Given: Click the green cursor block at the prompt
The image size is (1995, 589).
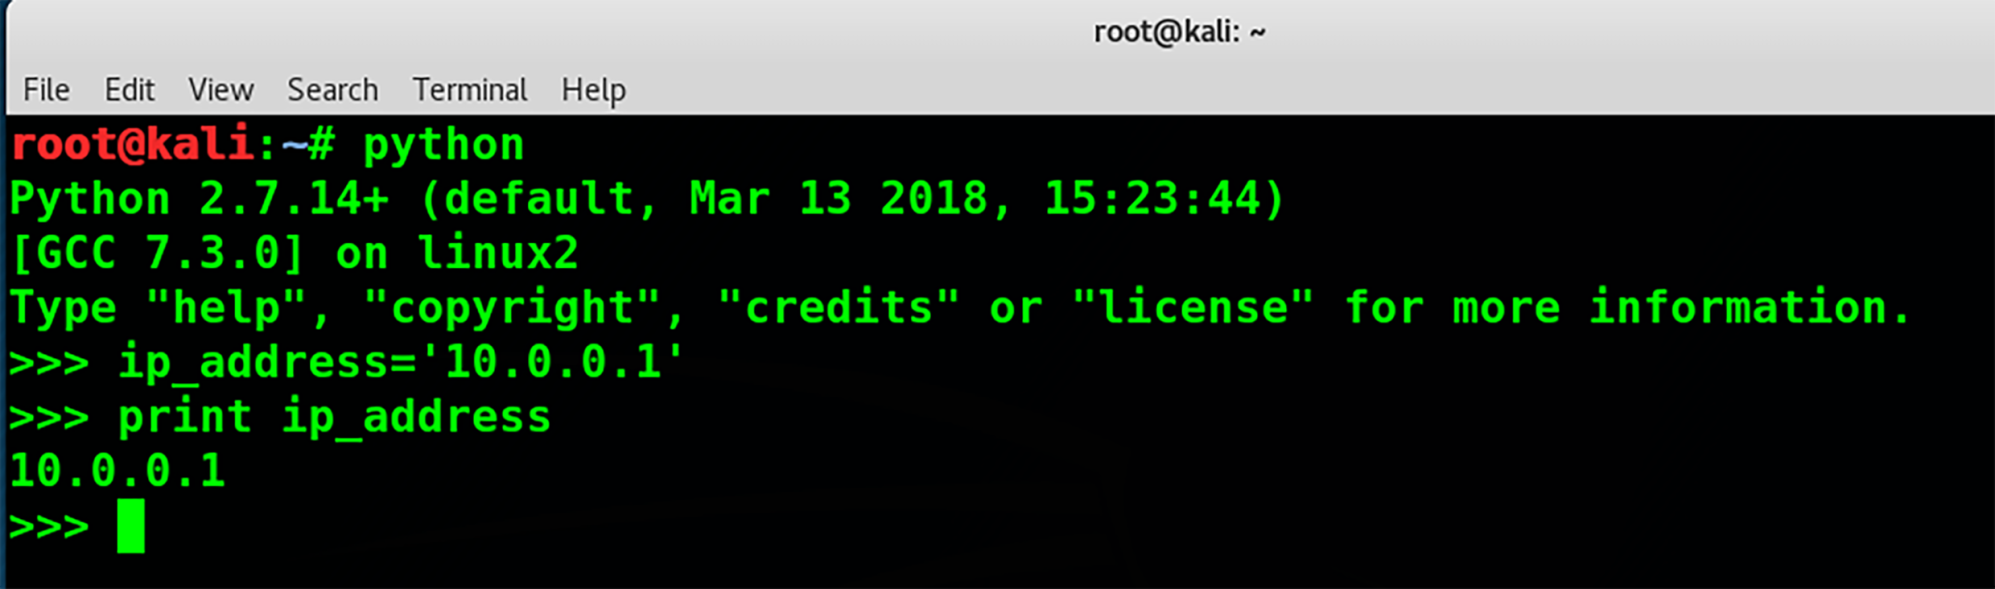Looking at the screenshot, I should pos(131,526).
